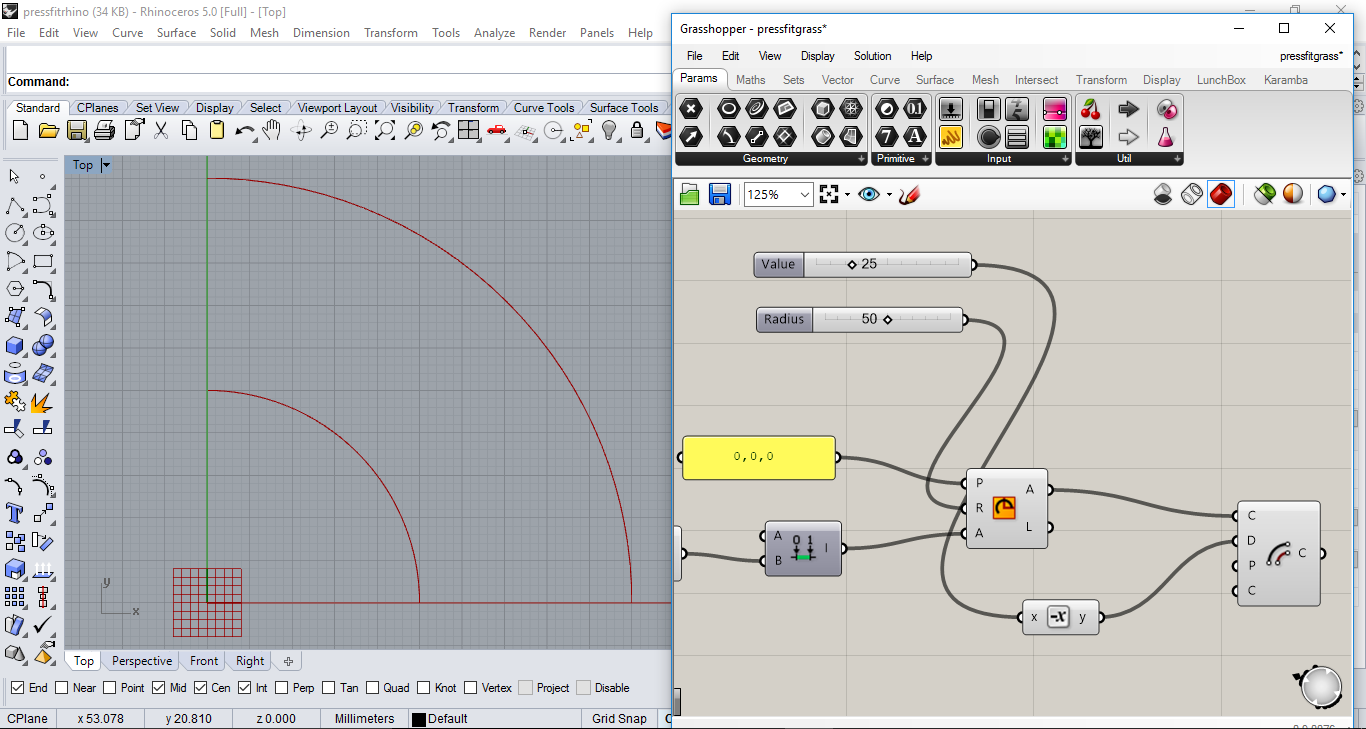Click the Integer '7' primitive parameter icon
This screenshot has height=729, width=1366.
click(887, 136)
